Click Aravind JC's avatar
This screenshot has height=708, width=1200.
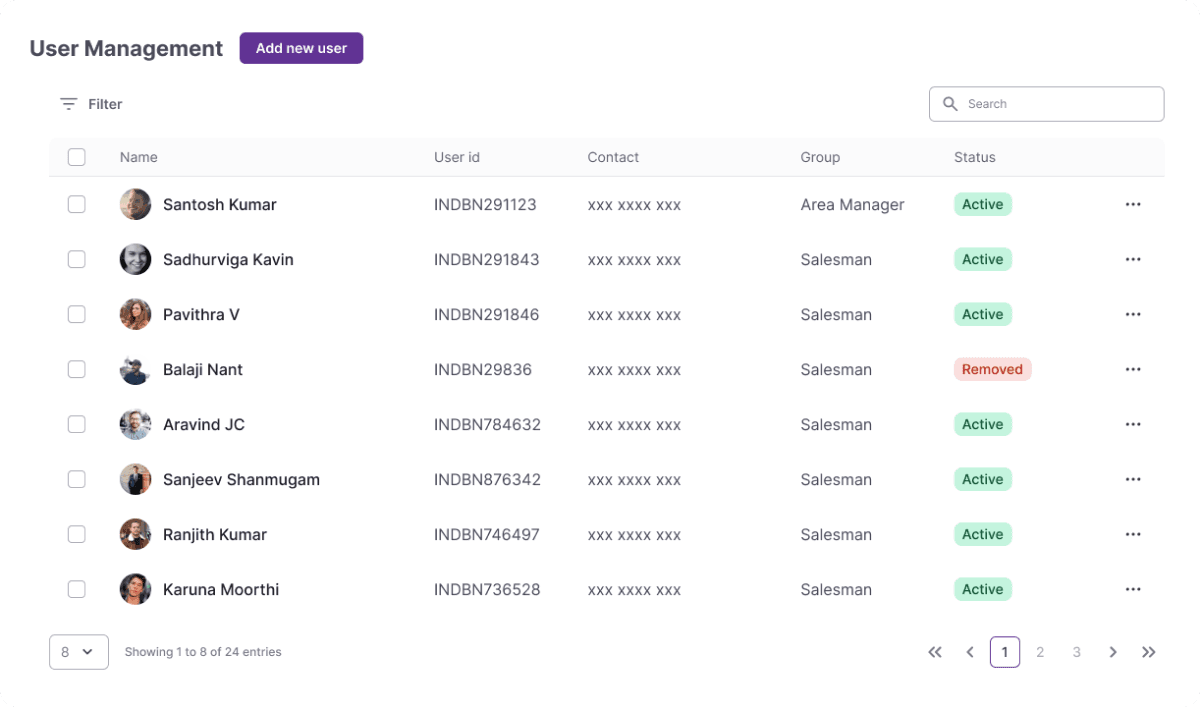[x=135, y=424]
